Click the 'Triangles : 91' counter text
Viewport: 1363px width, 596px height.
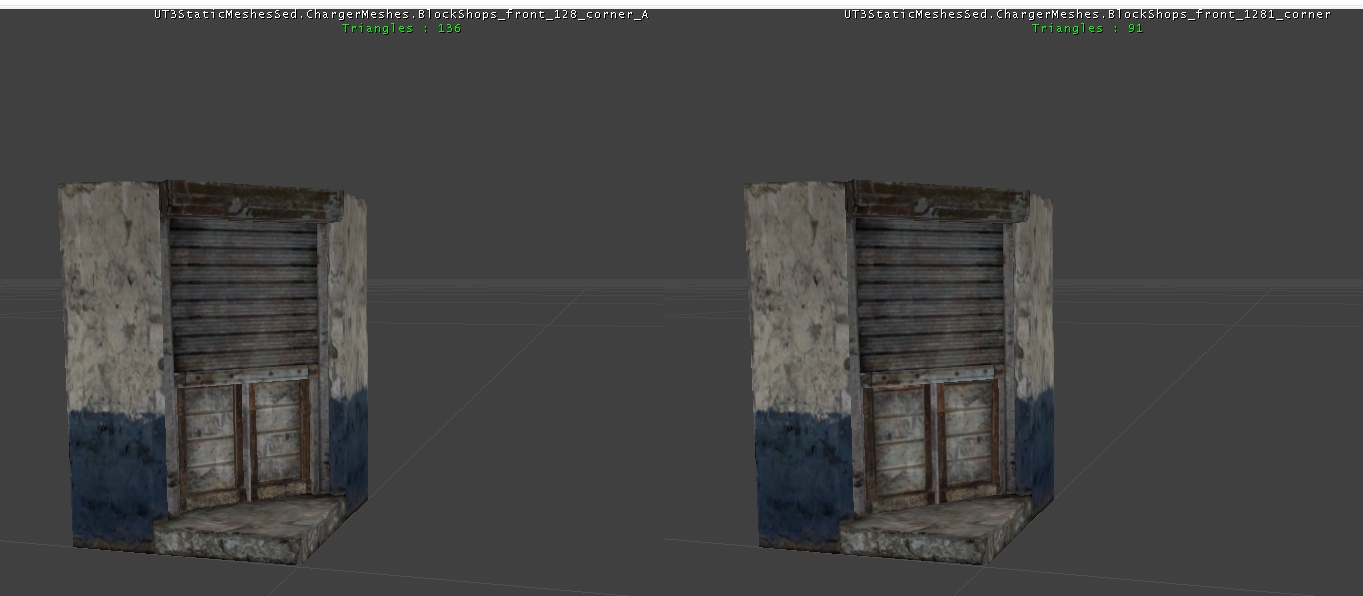(1087, 28)
